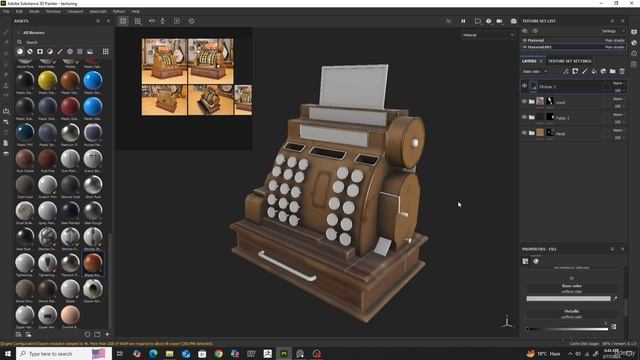Filter assets by environment maps icon
The height and width of the screenshot is (360, 640).
tap(90, 51)
